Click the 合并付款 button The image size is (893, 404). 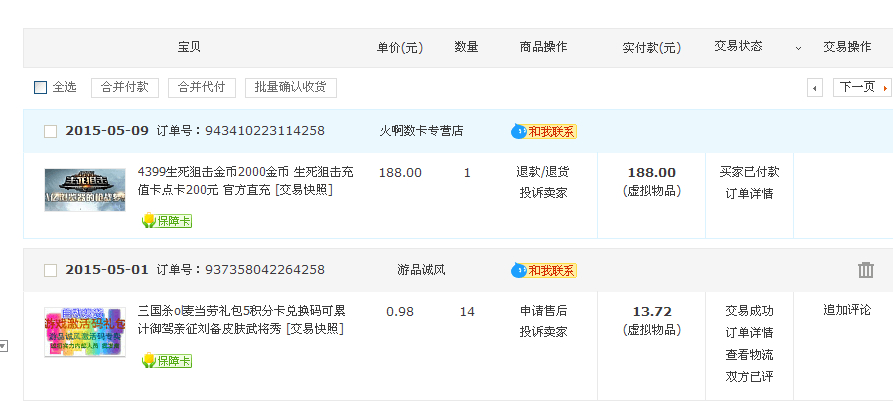pyautogui.click(x=125, y=88)
